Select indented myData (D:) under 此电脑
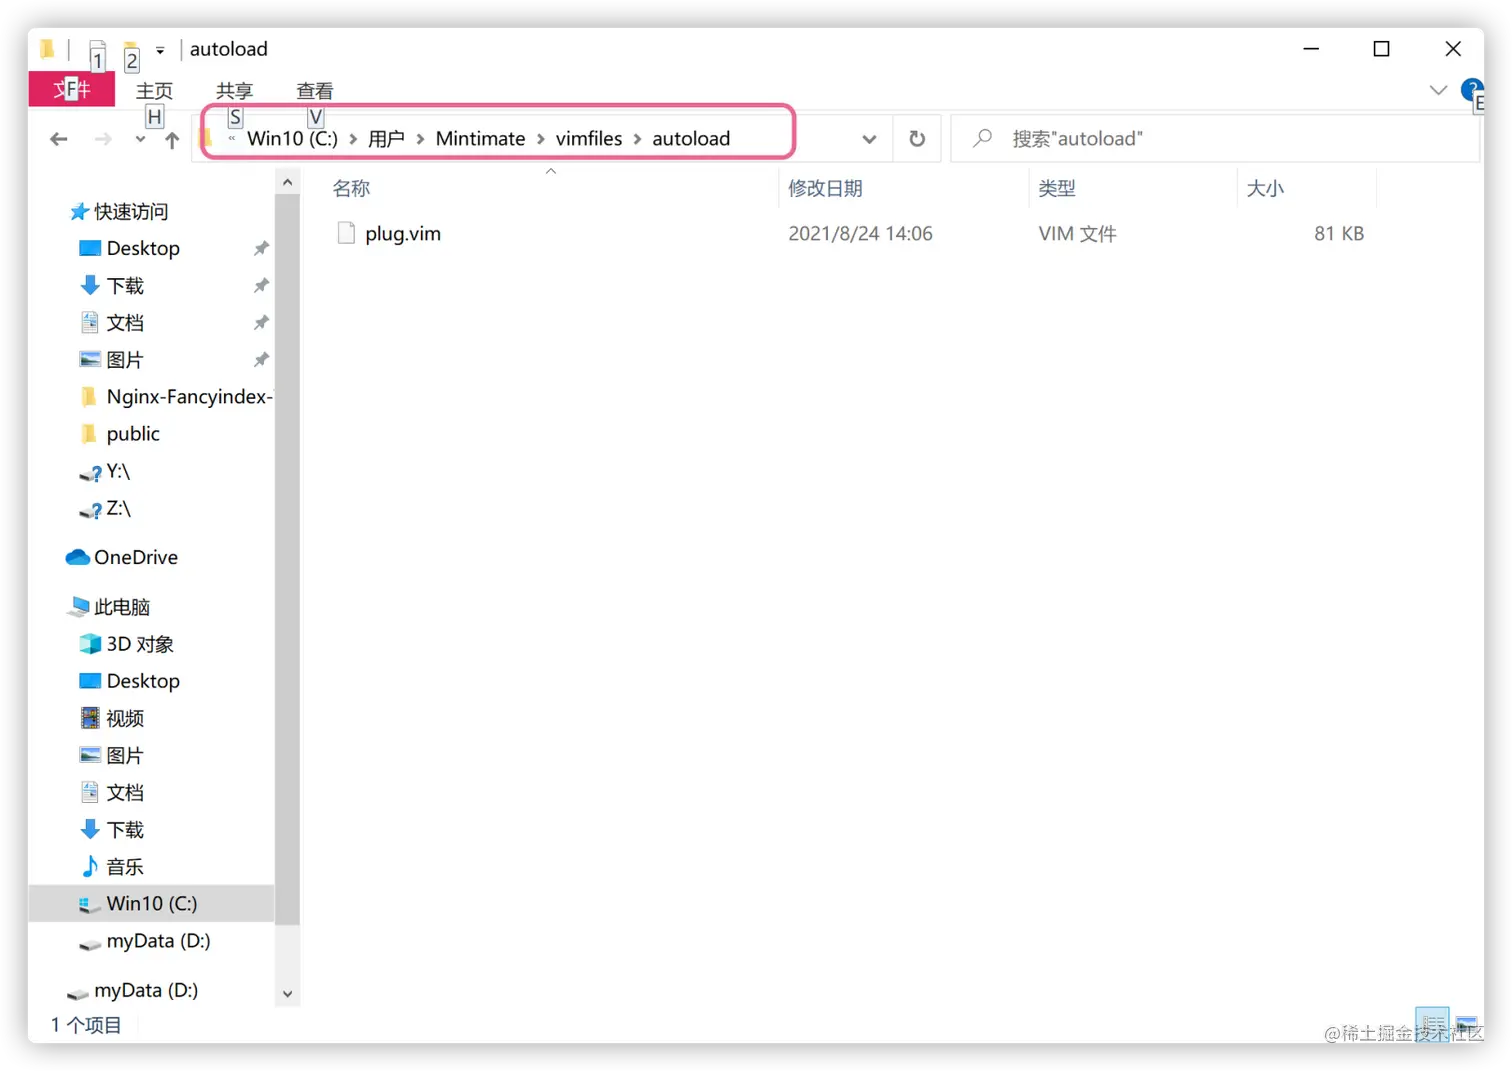 [x=158, y=941]
